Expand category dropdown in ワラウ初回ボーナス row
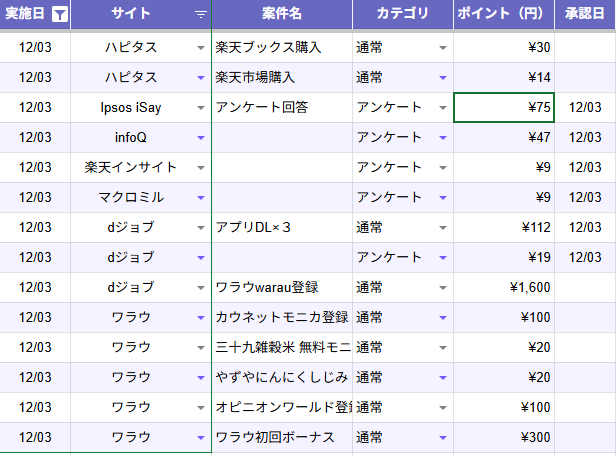 click(442, 438)
